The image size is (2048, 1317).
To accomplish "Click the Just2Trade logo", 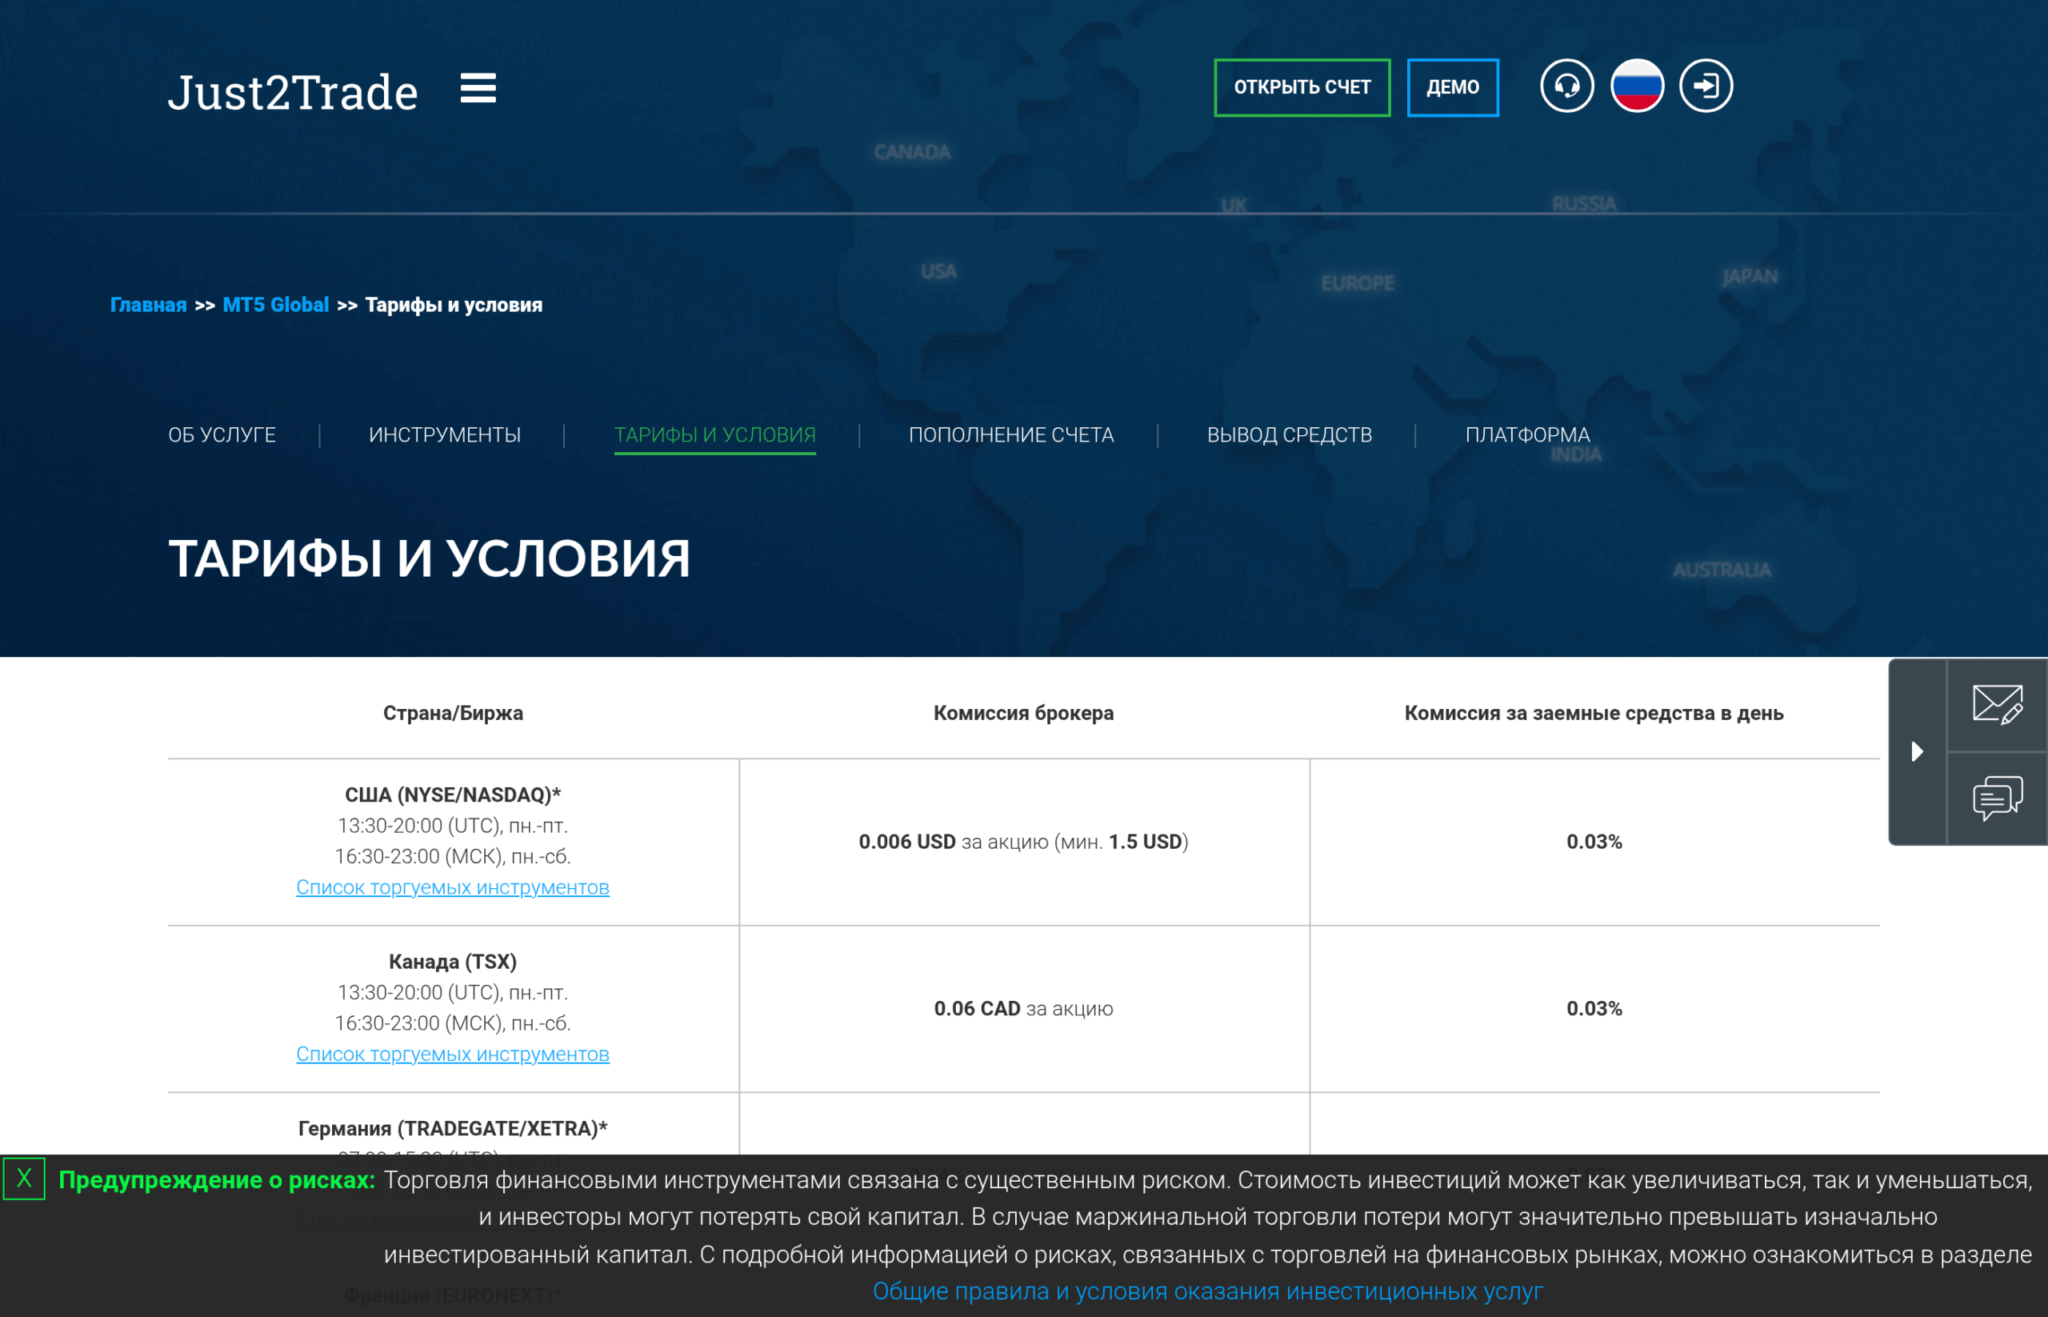I will click(292, 92).
